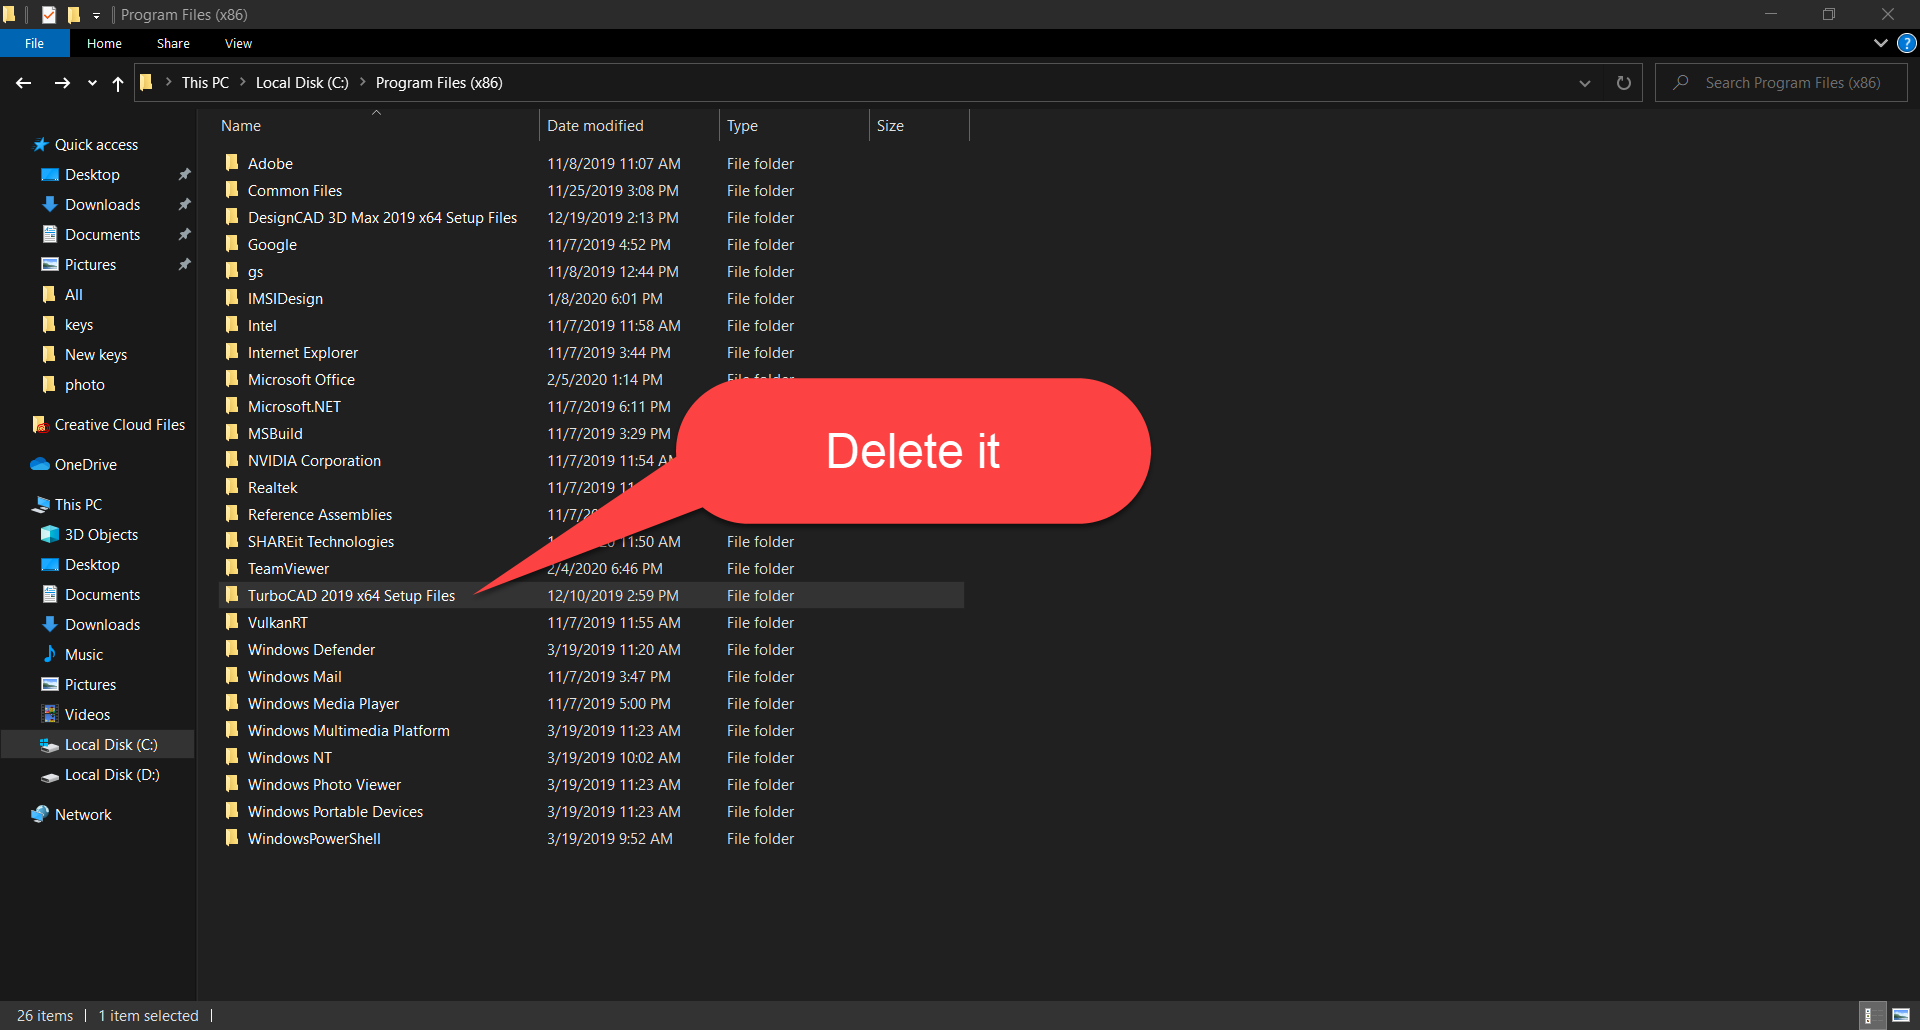The width and height of the screenshot is (1920, 1030).
Task: Select the WindowsPowerShell folder icon
Action: point(232,837)
